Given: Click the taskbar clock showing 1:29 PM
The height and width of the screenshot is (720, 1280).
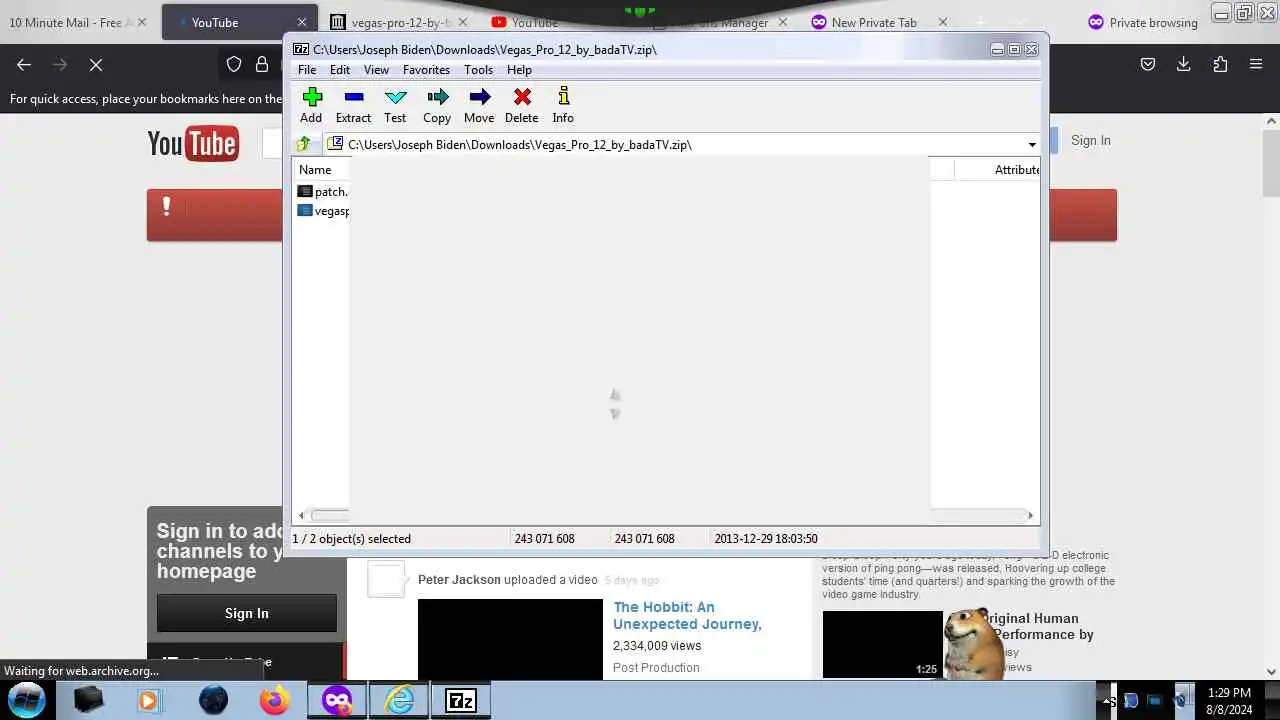Looking at the screenshot, I should click(1229, 700).
